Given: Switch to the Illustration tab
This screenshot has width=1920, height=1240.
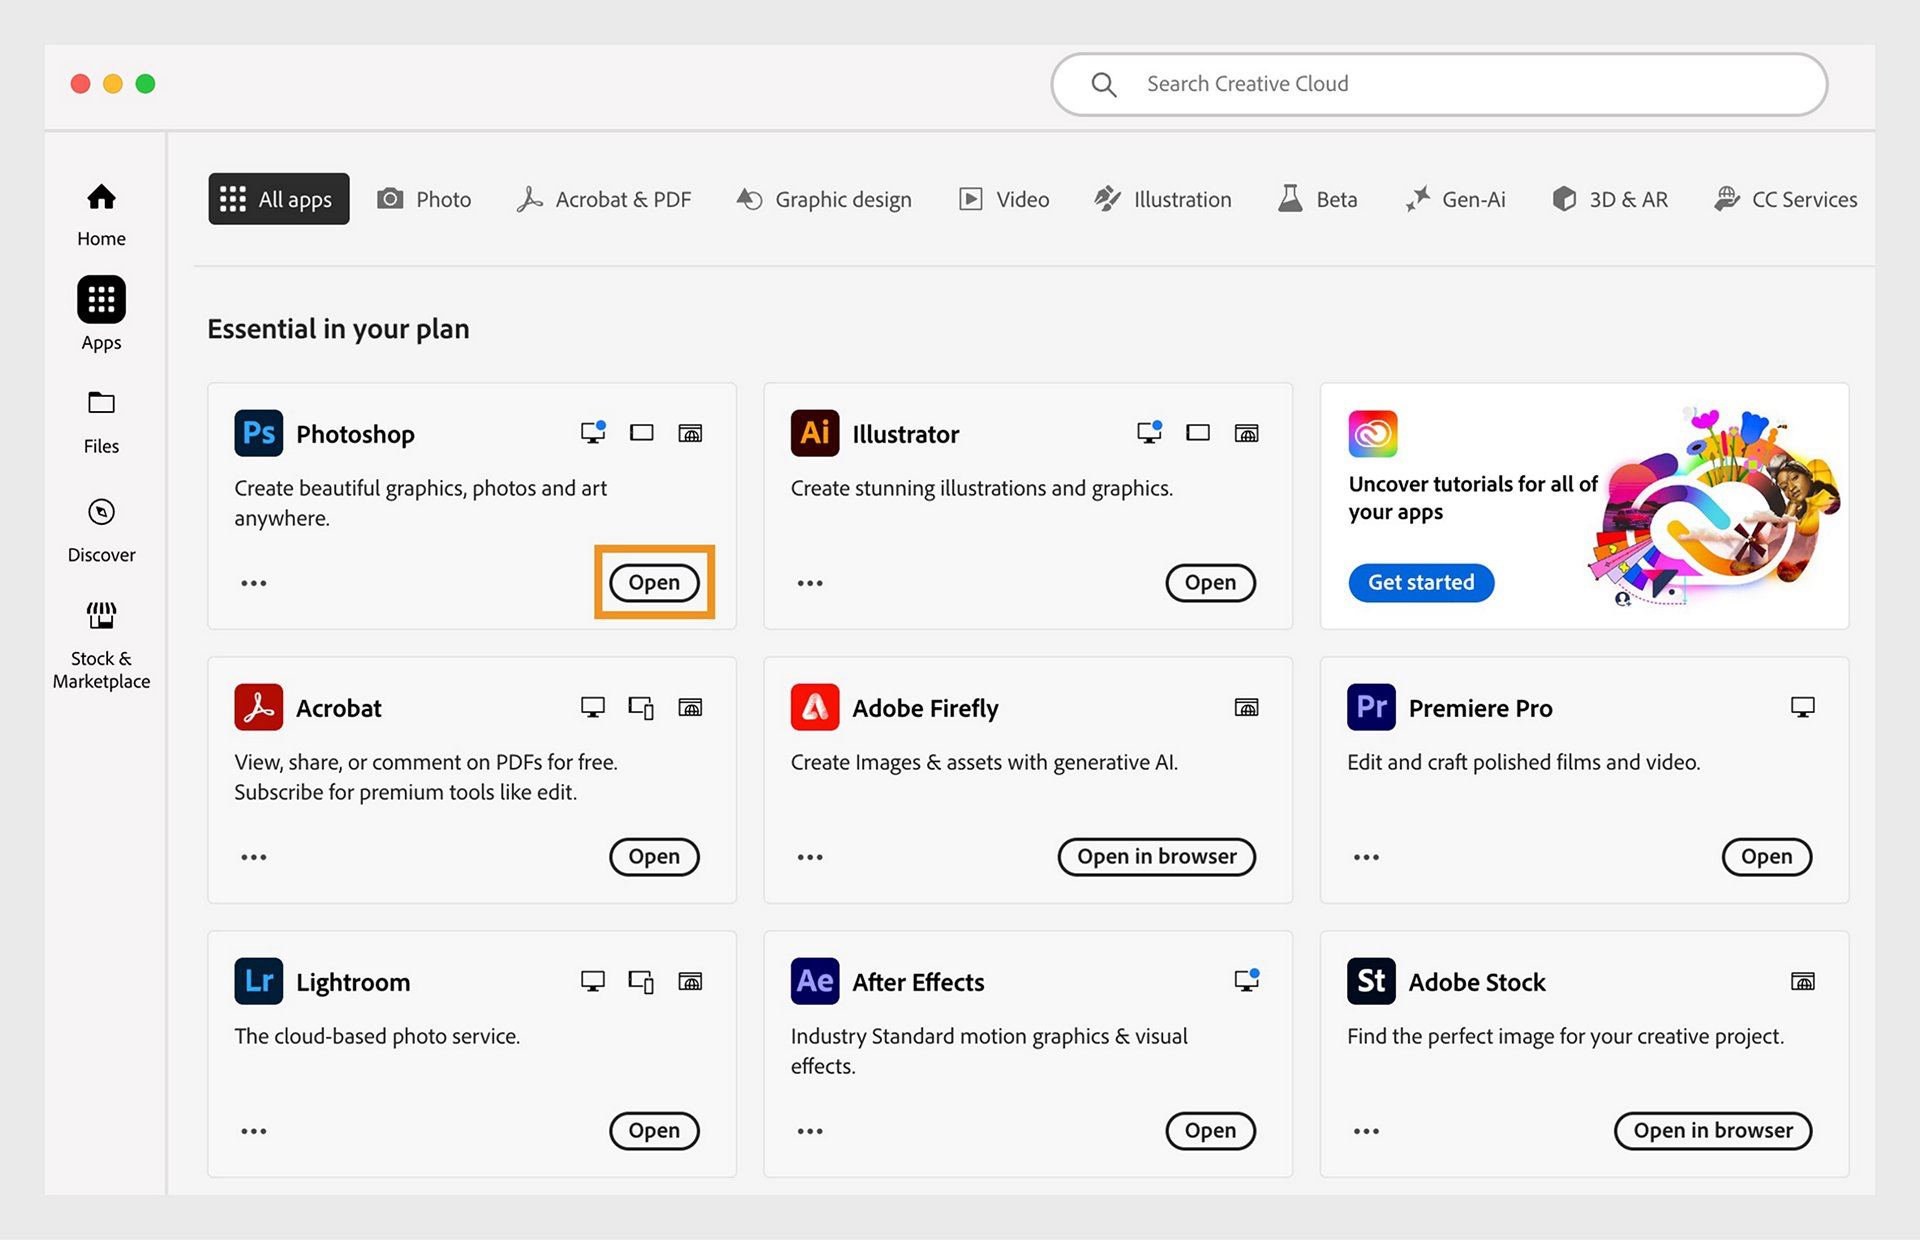Looking at the screenshot, I should (1163, 199).
